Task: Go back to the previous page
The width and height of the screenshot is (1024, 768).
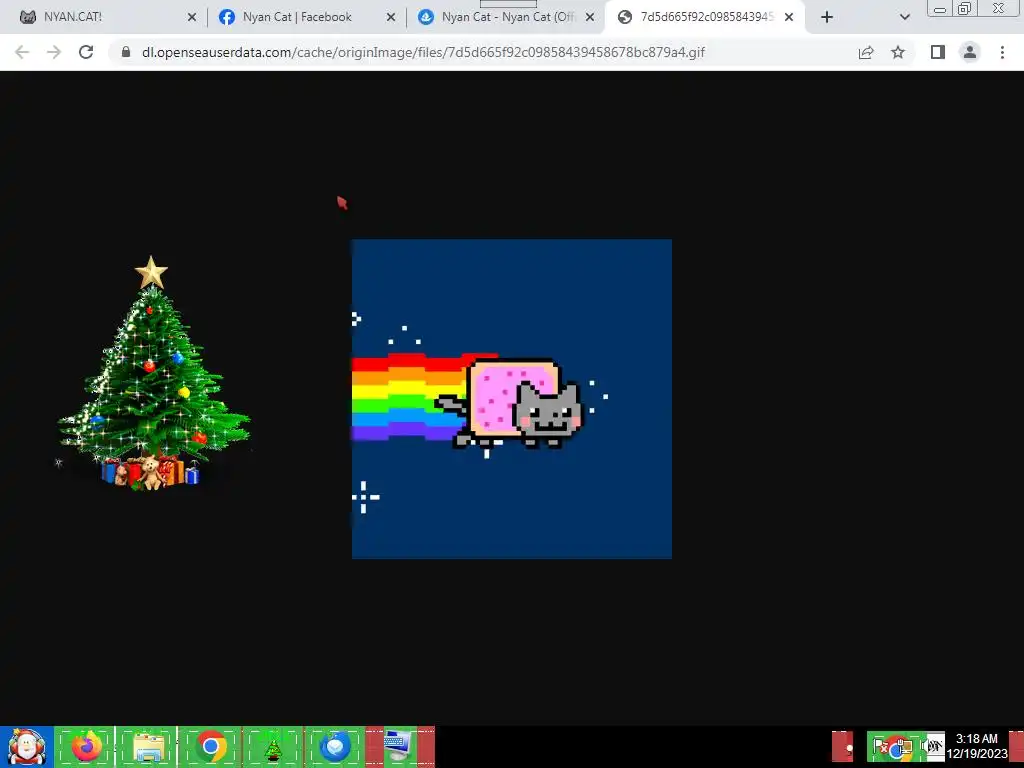Action: coord(22,52)
